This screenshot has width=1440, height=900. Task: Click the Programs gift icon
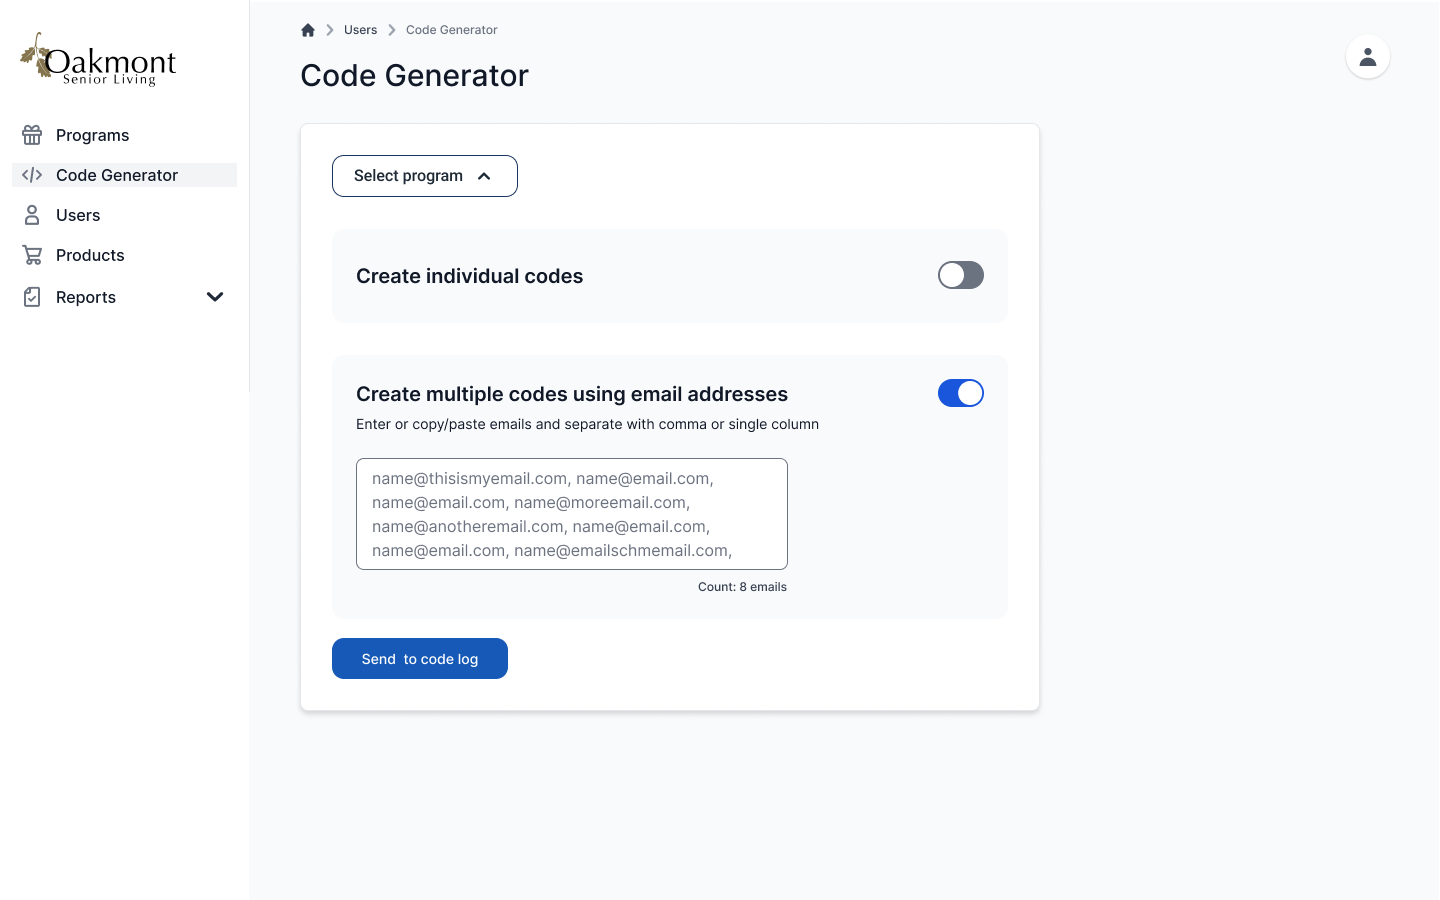pos(32,135)
